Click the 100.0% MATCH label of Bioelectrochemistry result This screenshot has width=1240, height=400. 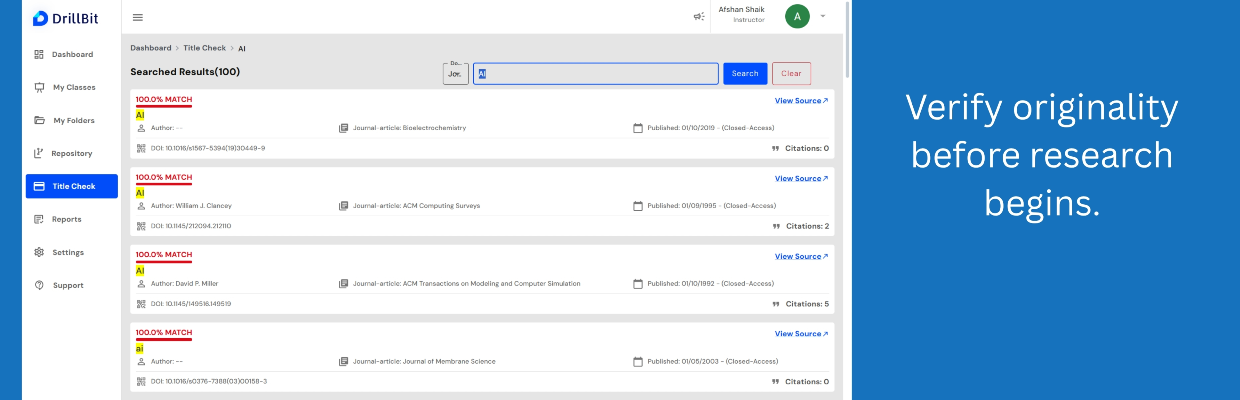[x=164, y=100]
